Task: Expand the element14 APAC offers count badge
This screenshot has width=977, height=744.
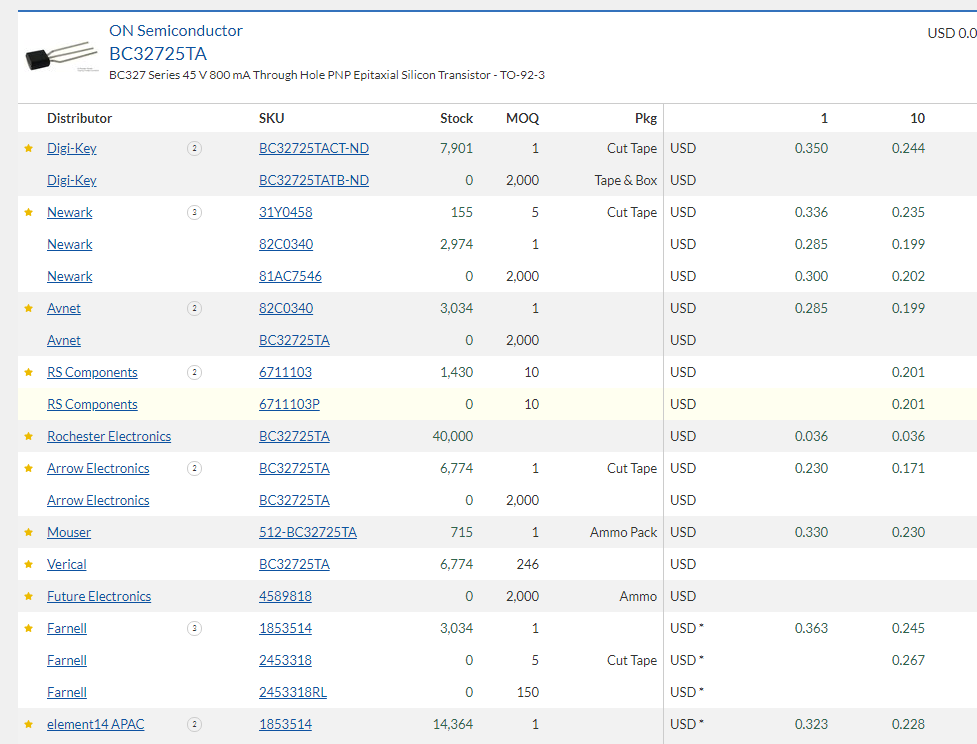Action: 194,725
